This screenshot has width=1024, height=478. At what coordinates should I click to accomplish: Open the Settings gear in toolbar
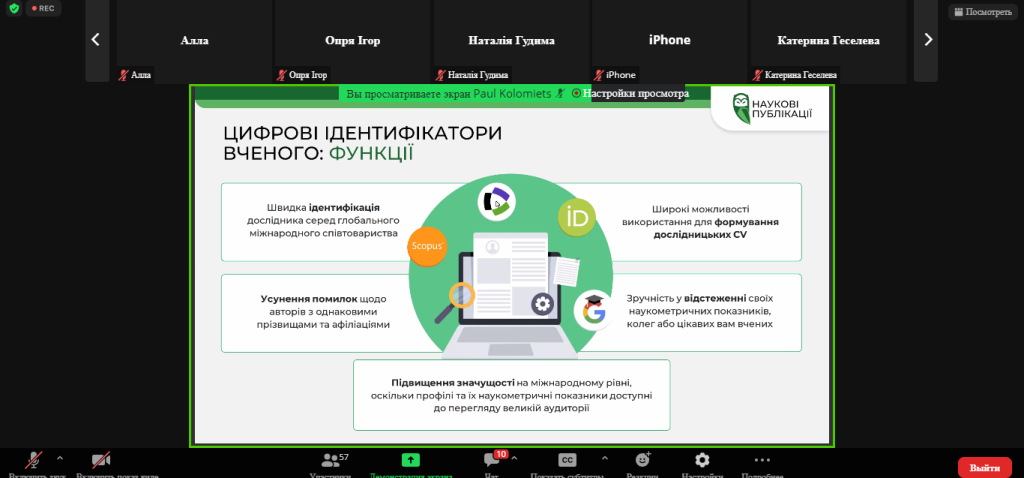(702, 461)
